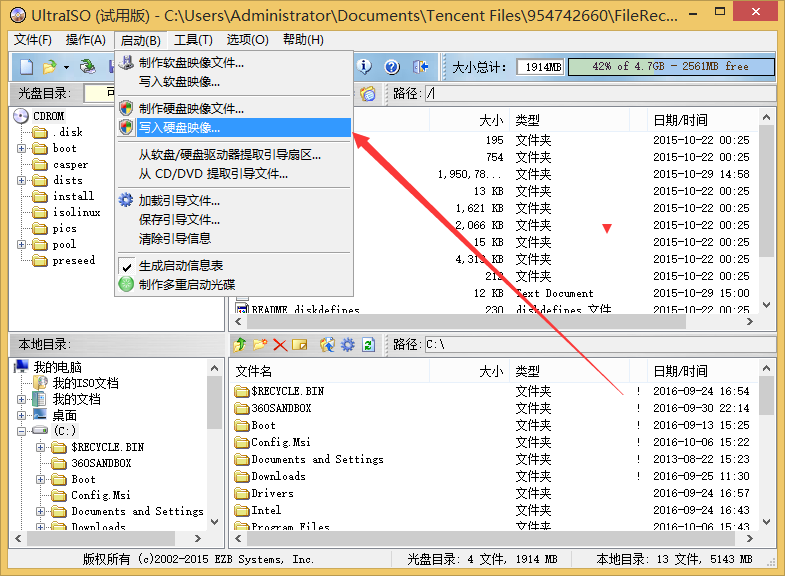
Task: Click the Open file folder icon in toolbar
Action: click(x=49, y=67)
